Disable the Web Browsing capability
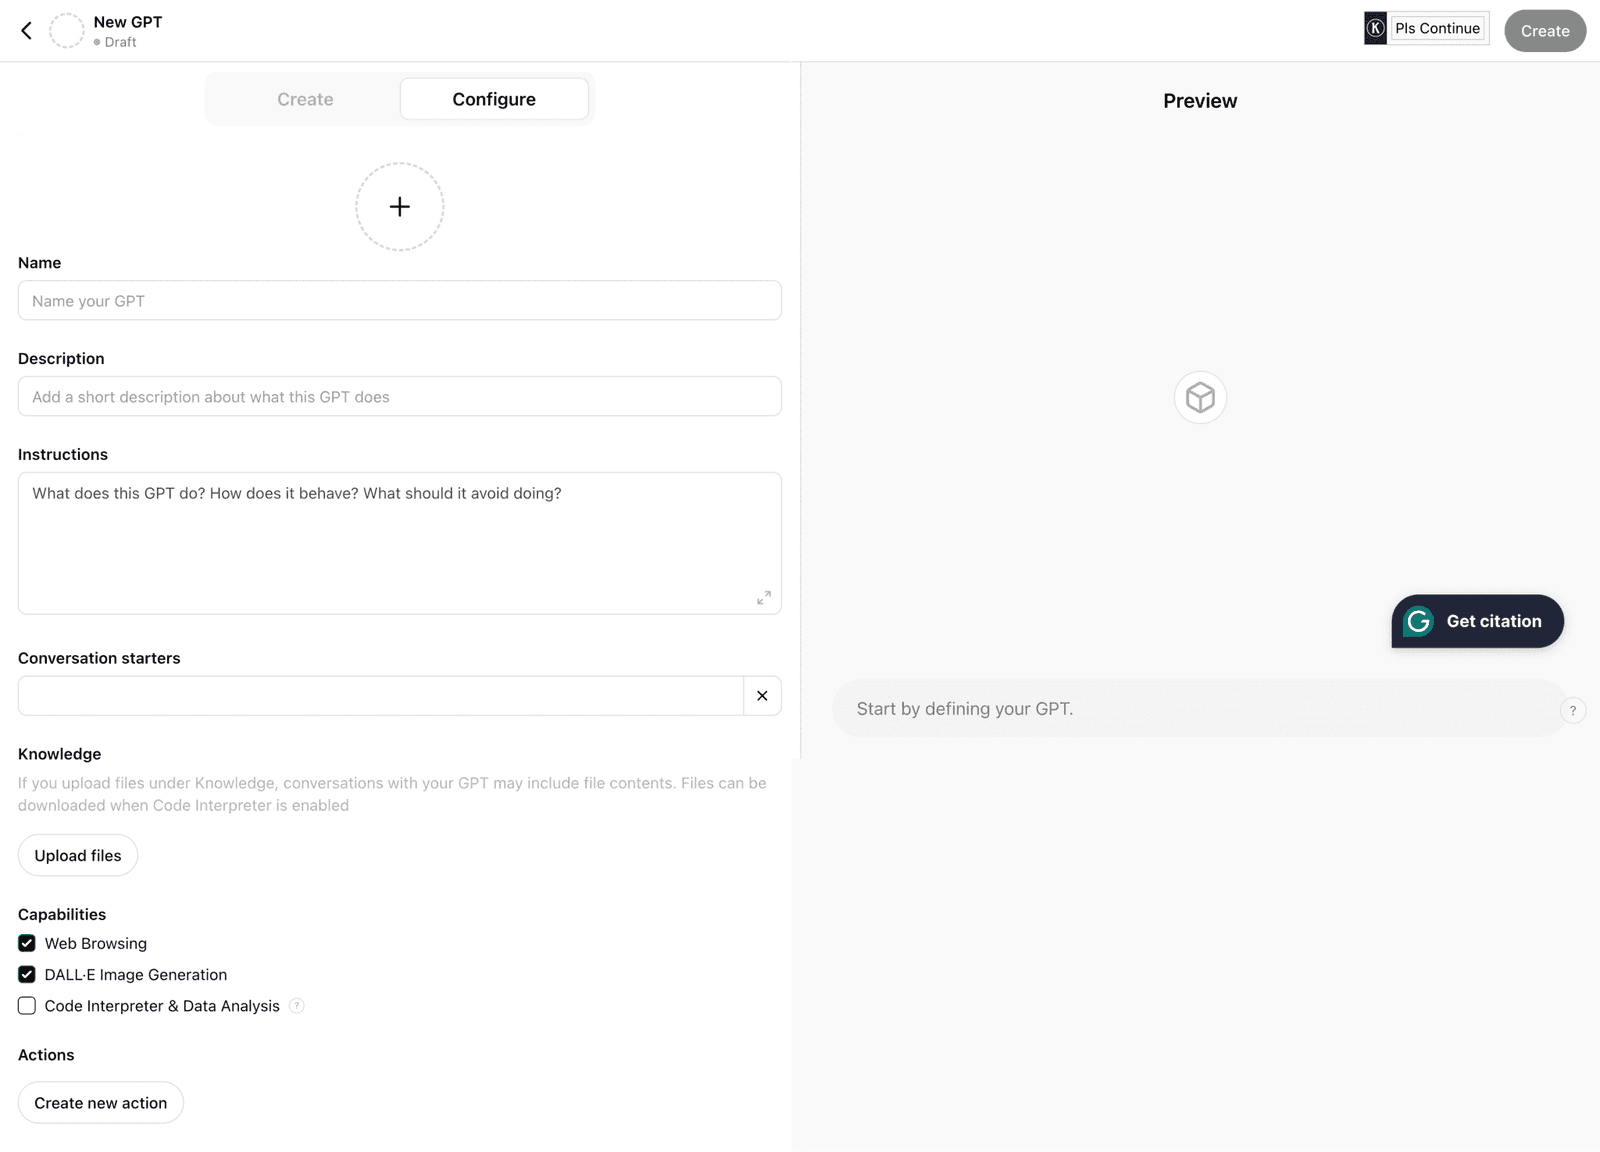This screenshot has height=1152, width=1600. click(27, 943)
